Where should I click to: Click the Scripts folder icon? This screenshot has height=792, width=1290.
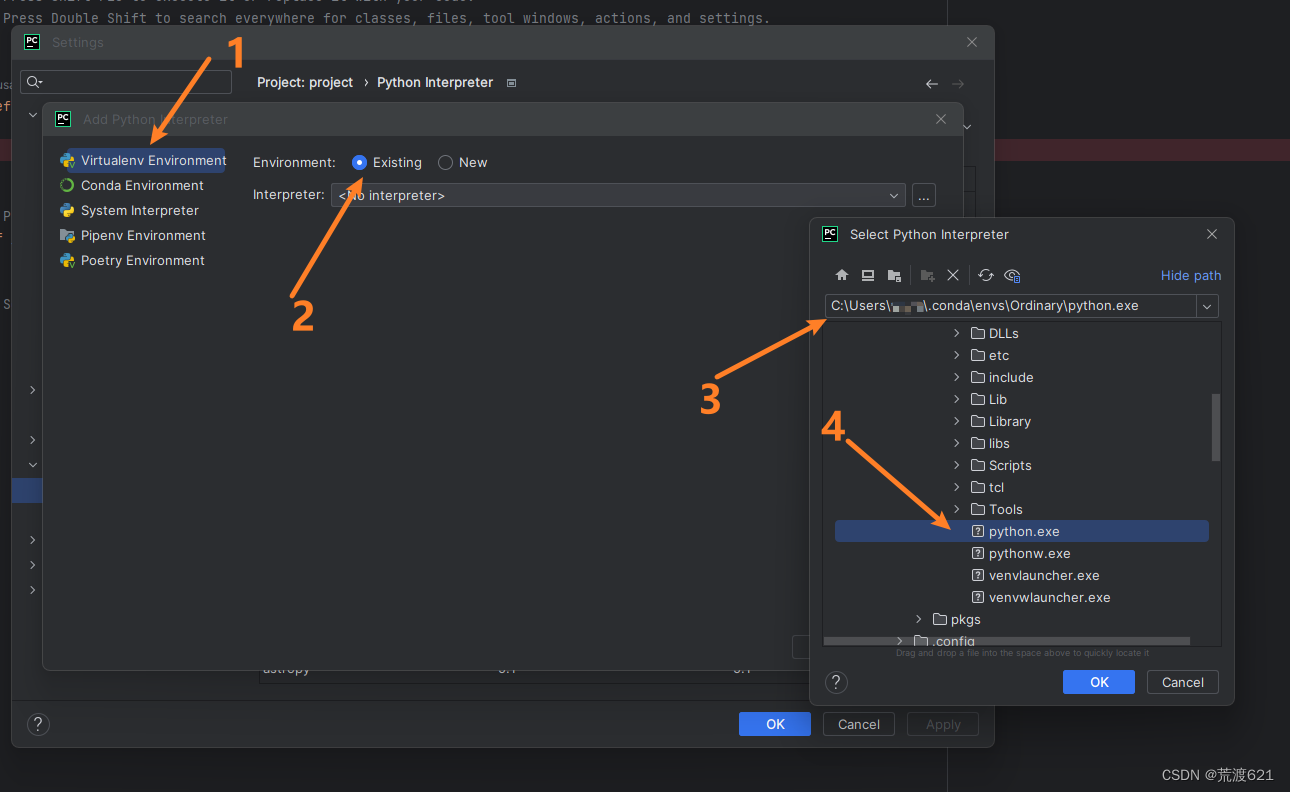(x=978, y=465)
